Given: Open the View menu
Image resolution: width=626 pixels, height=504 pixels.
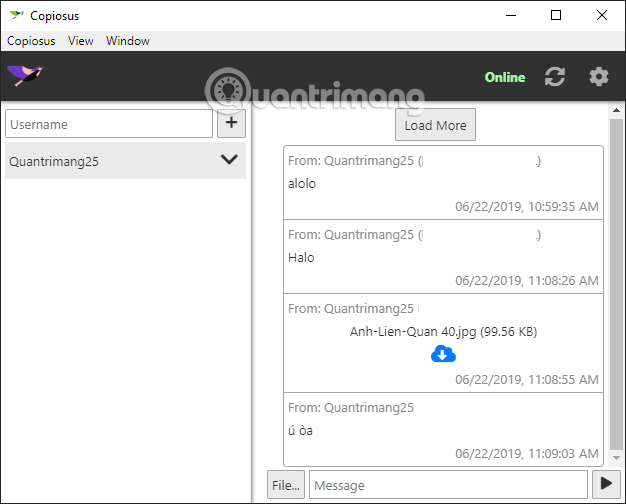Looking at the screenshot, I should tap(81, 41).
